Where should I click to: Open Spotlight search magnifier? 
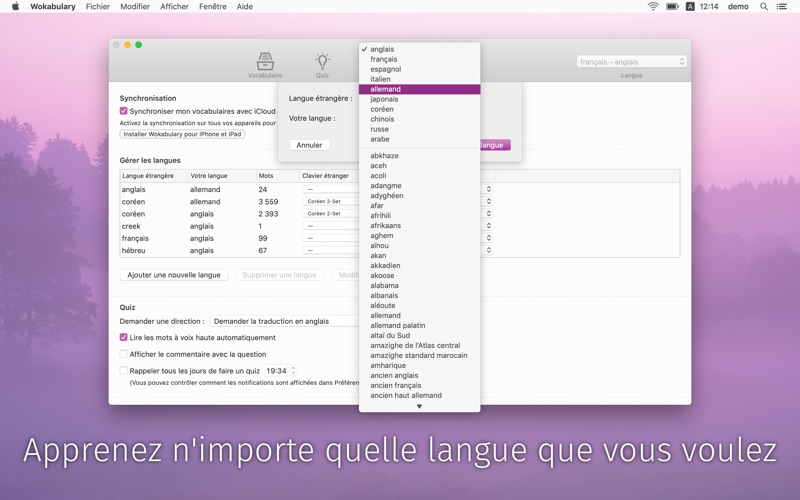coord(764,6)
